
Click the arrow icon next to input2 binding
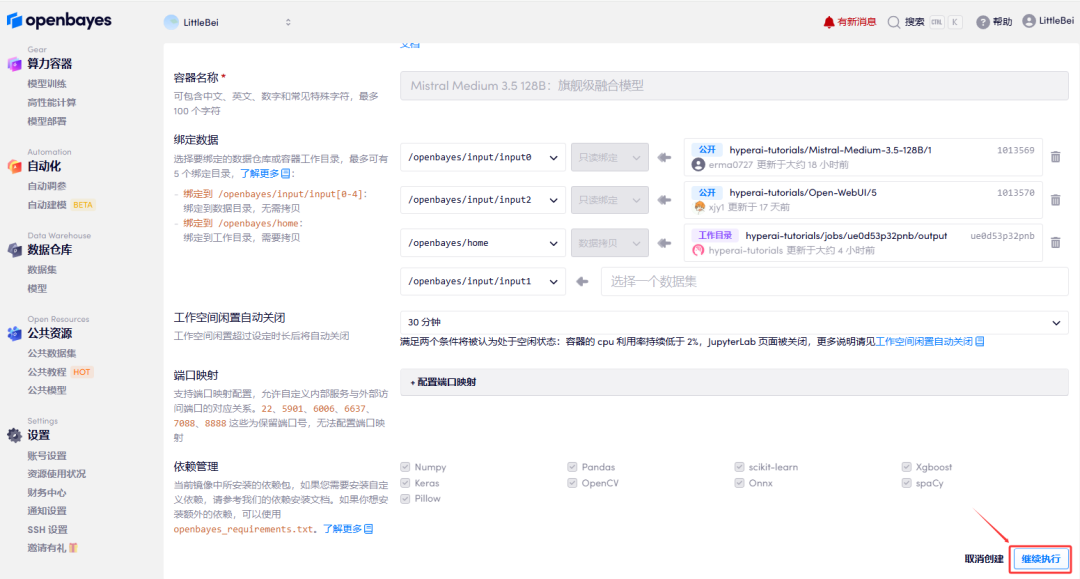(664, 200)
